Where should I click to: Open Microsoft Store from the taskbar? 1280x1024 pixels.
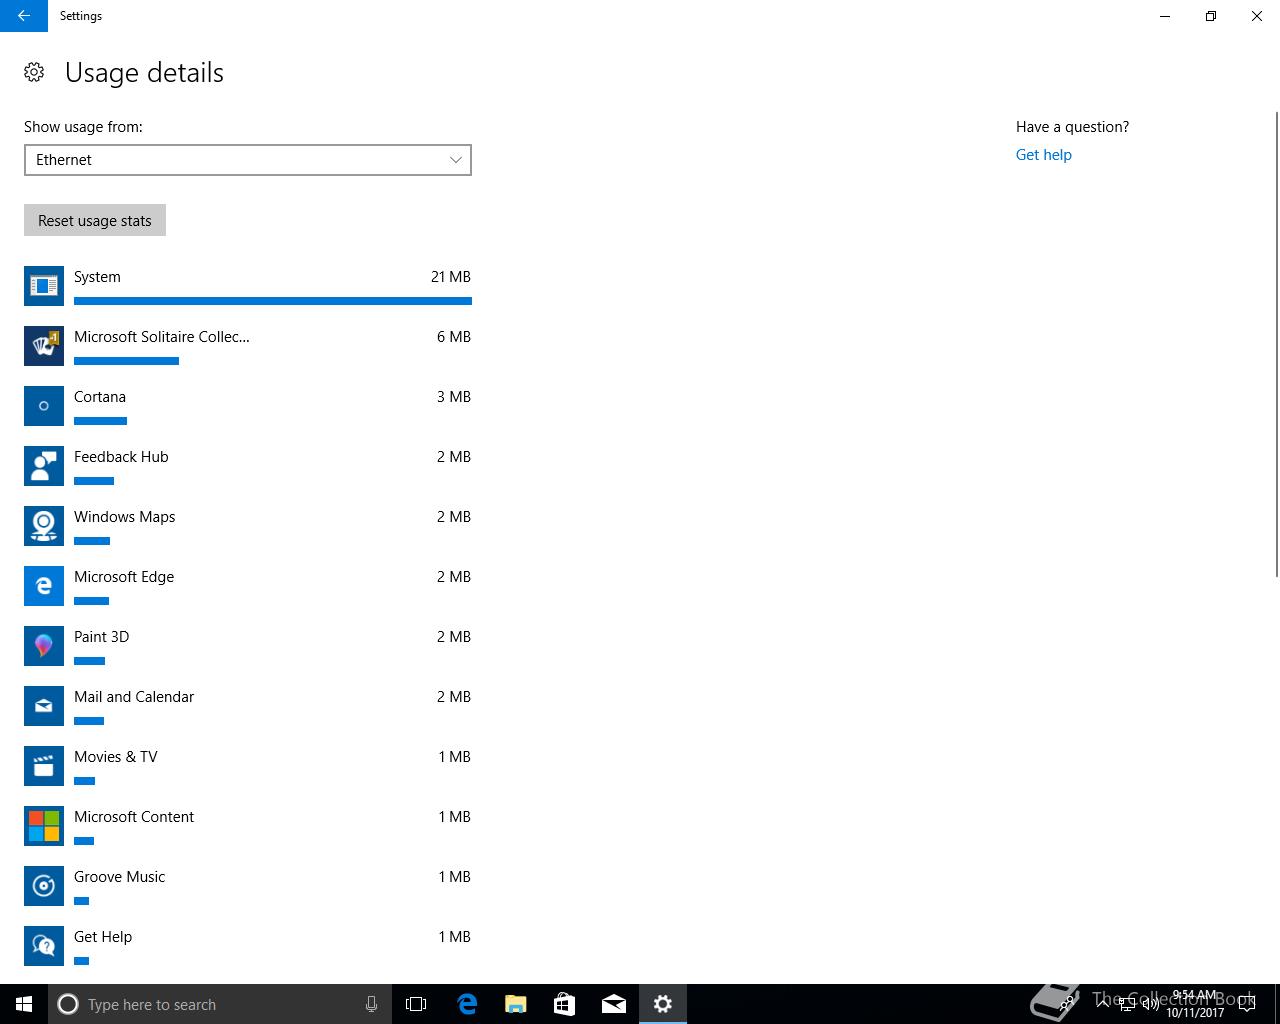(564, 1004)
